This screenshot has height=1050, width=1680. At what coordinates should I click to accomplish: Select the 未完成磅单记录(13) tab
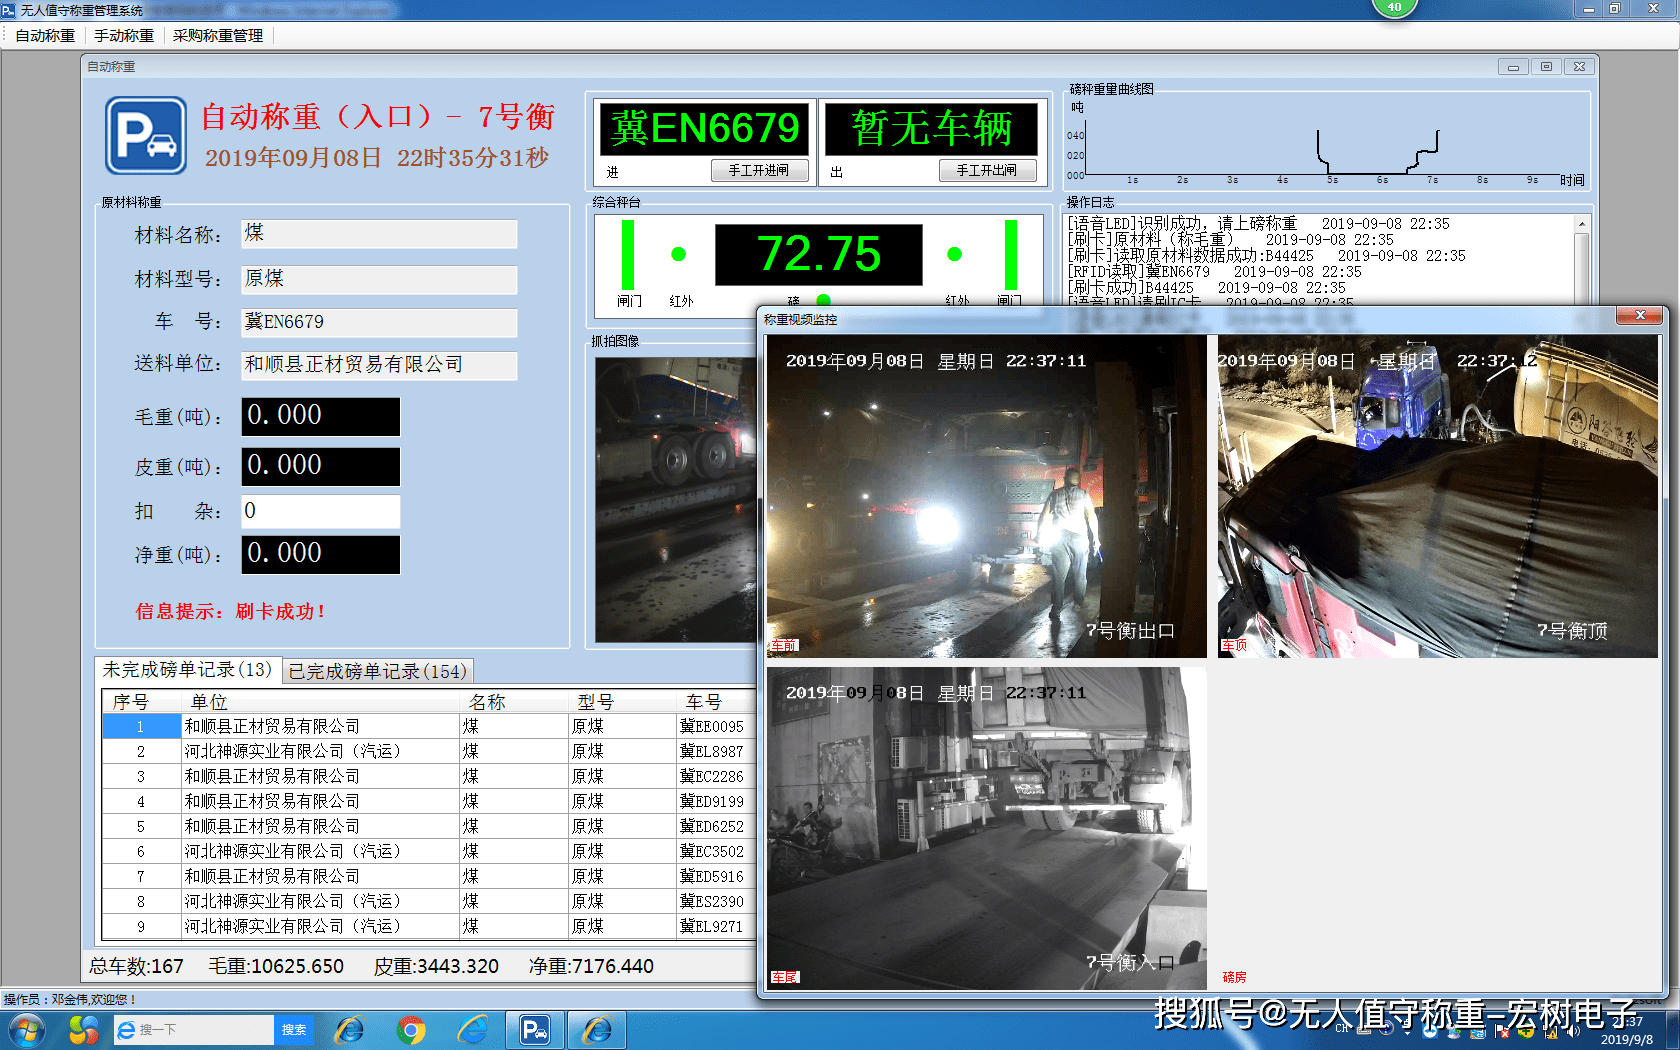click(187, 670)
